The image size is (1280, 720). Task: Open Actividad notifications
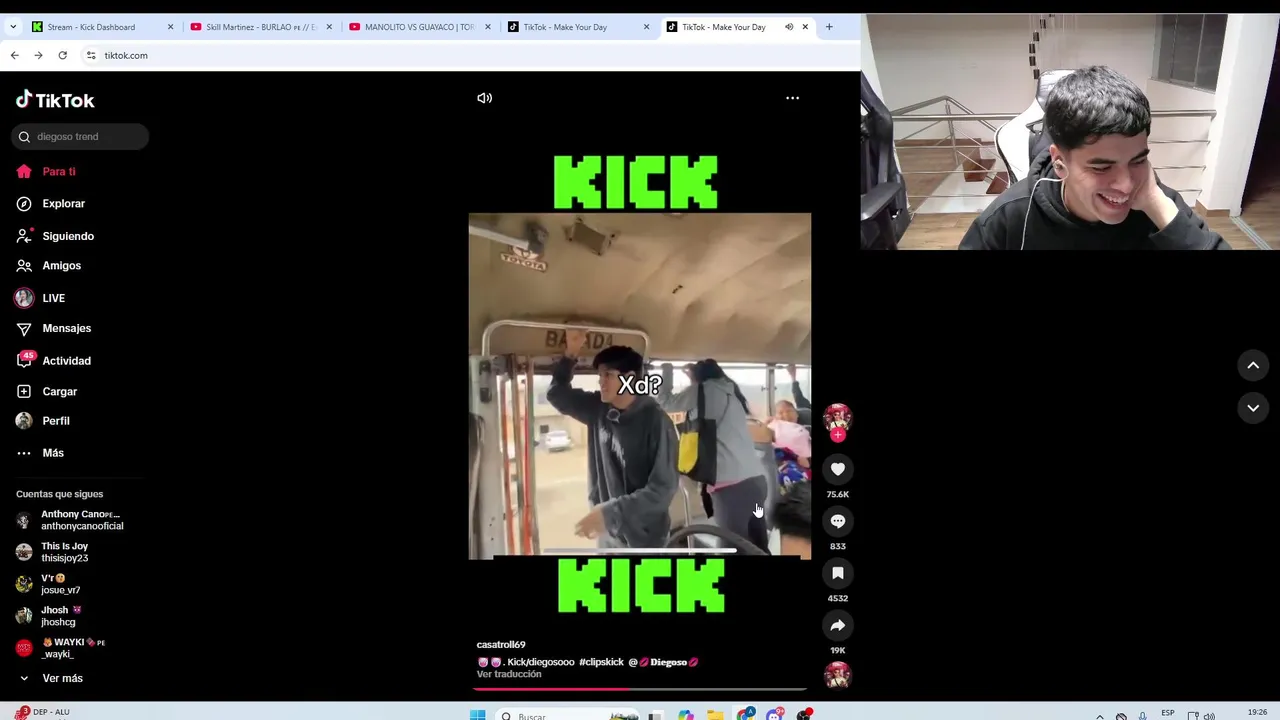(x=53, y=361)
